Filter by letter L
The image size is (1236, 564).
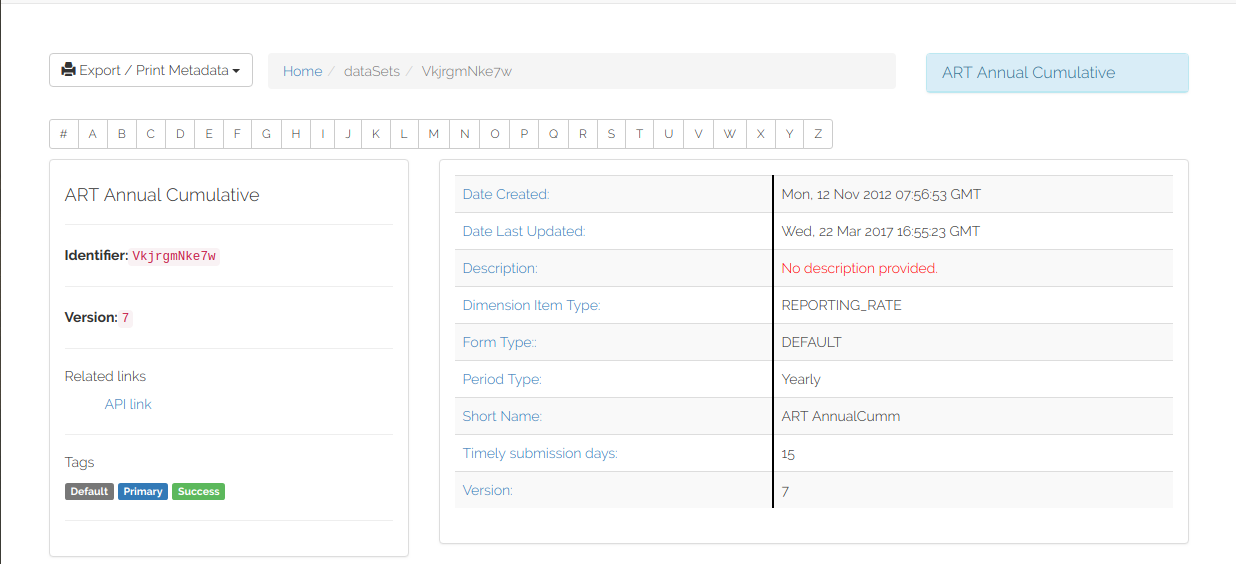[x=404, y=134]
